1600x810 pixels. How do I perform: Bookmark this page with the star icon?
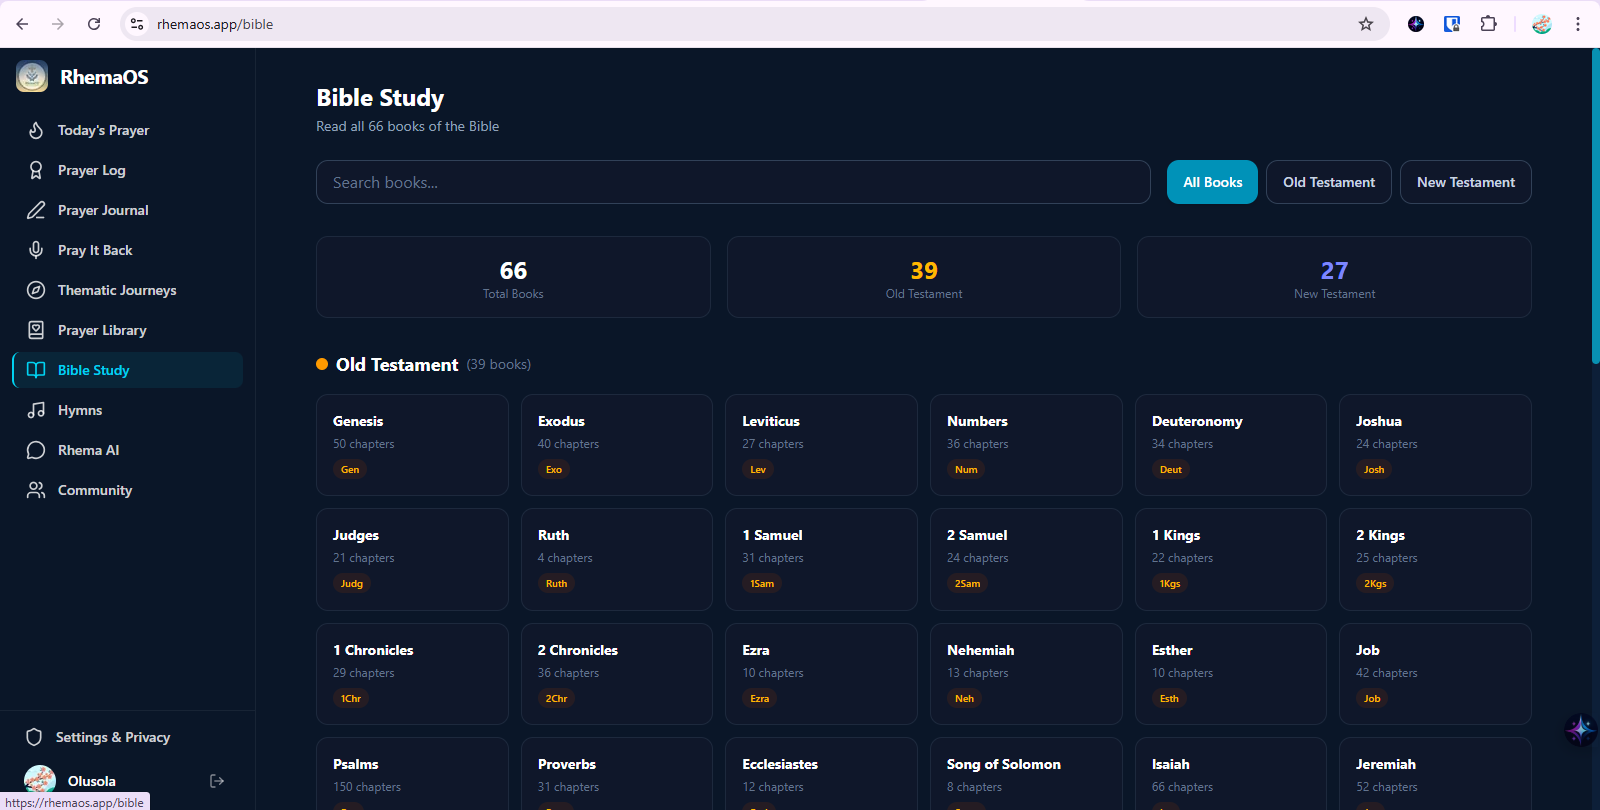coord(1366,24)
